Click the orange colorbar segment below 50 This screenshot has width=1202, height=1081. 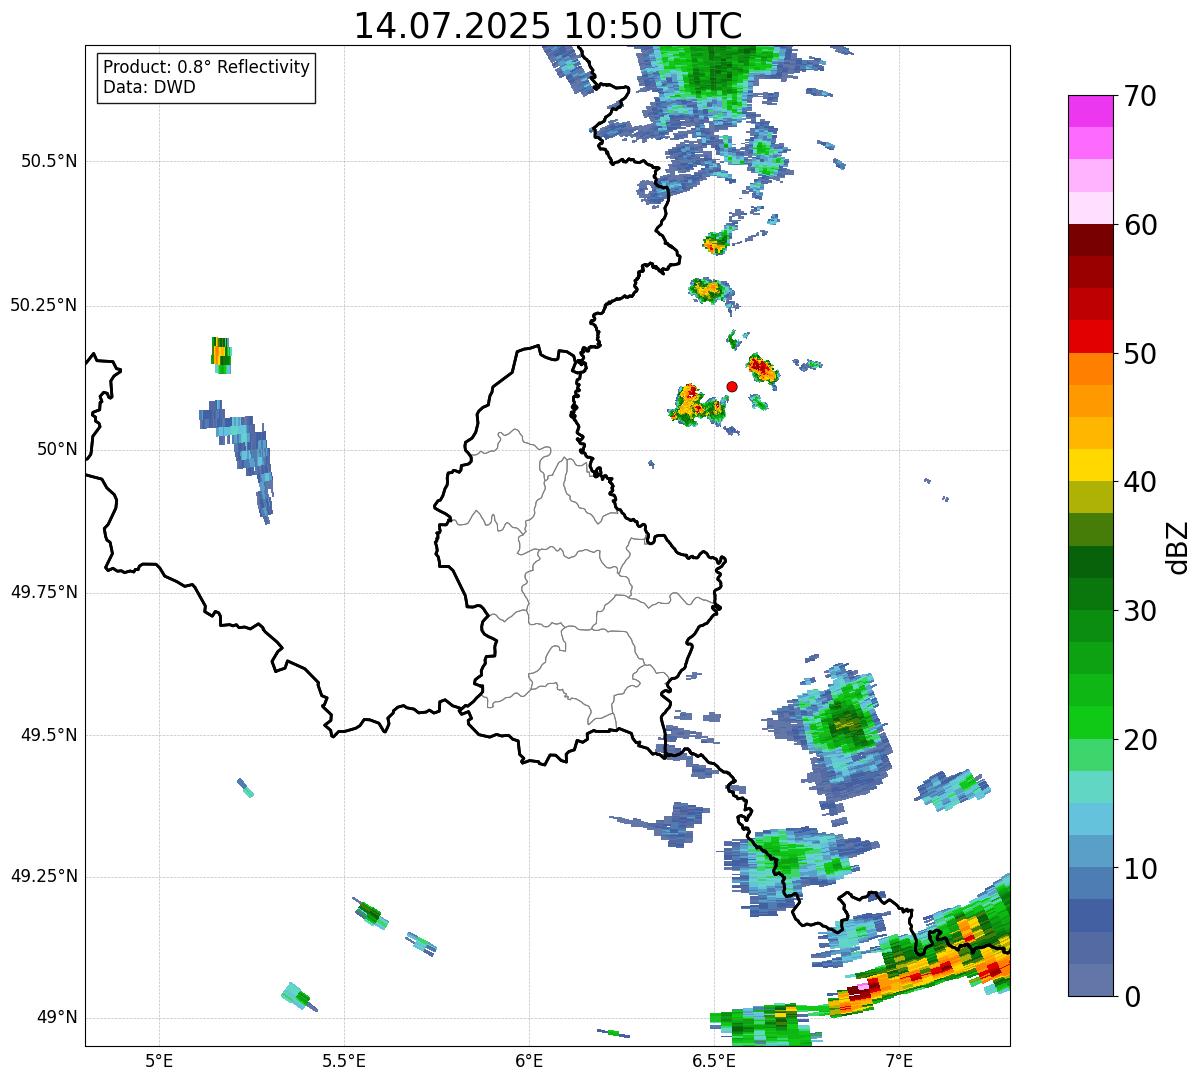[x=1090, y=369]
